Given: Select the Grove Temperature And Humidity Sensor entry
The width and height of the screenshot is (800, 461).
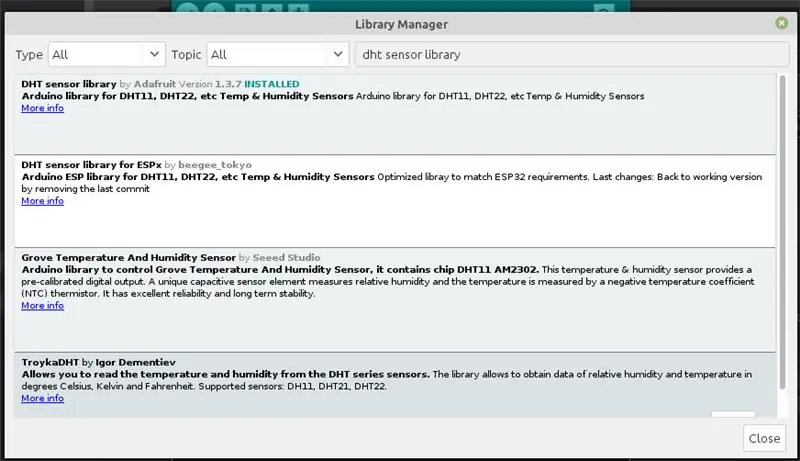Looking at the screenshot, I should (x=395, y=300).
